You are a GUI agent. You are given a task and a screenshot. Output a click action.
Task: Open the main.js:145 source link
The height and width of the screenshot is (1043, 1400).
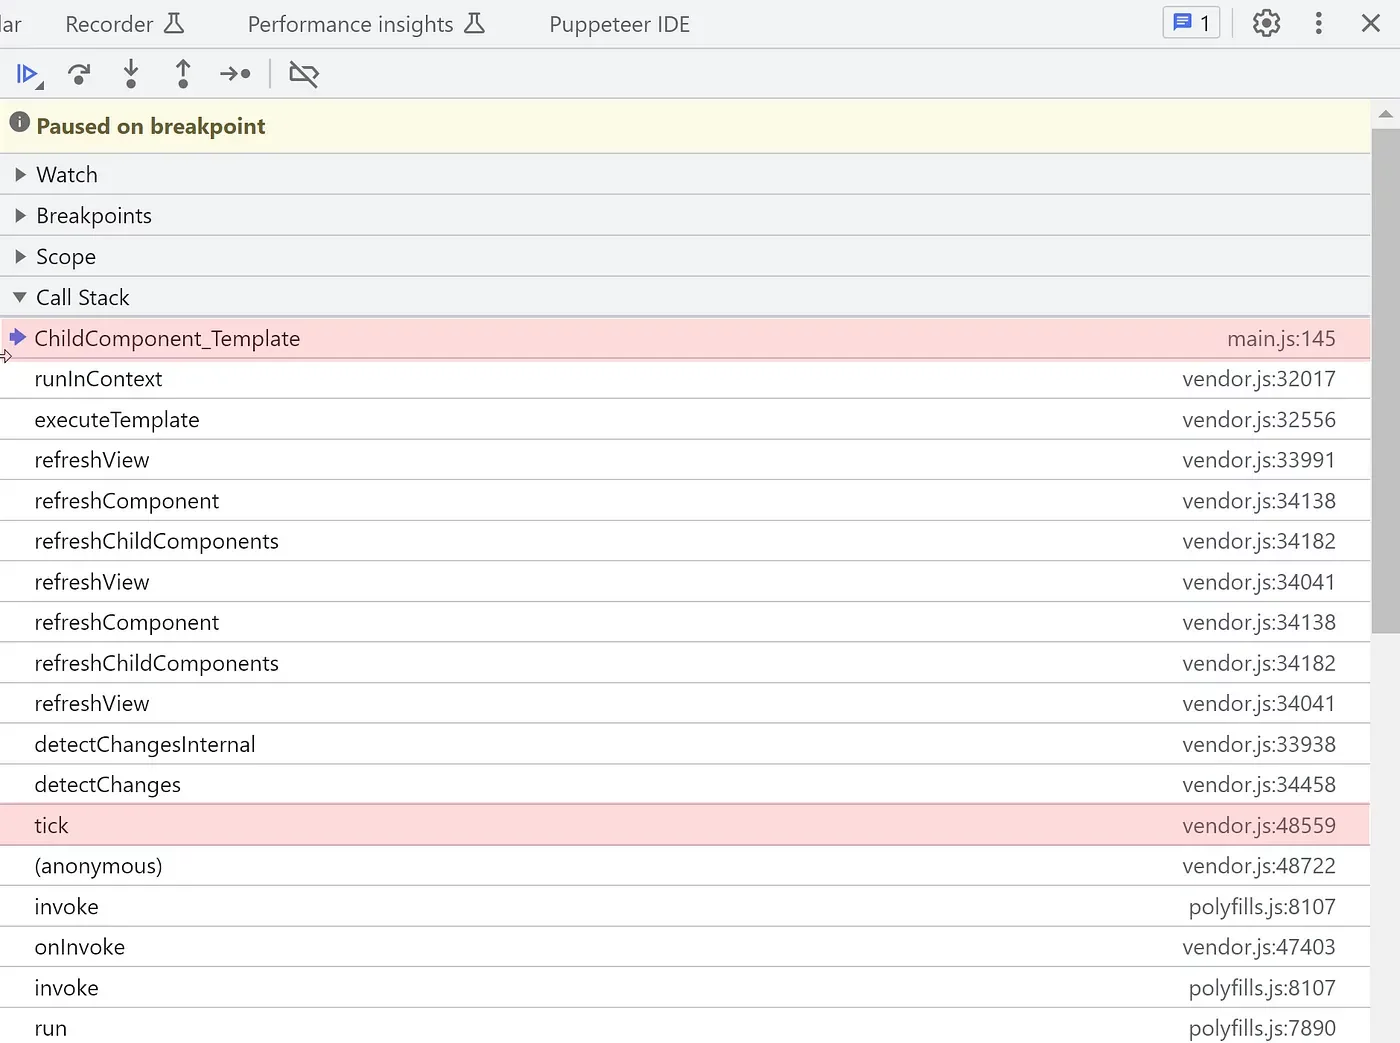1280,339
